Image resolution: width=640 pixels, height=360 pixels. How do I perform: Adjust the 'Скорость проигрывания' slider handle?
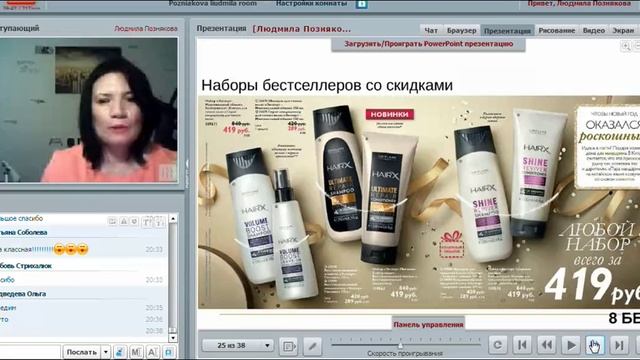[400, 345]
